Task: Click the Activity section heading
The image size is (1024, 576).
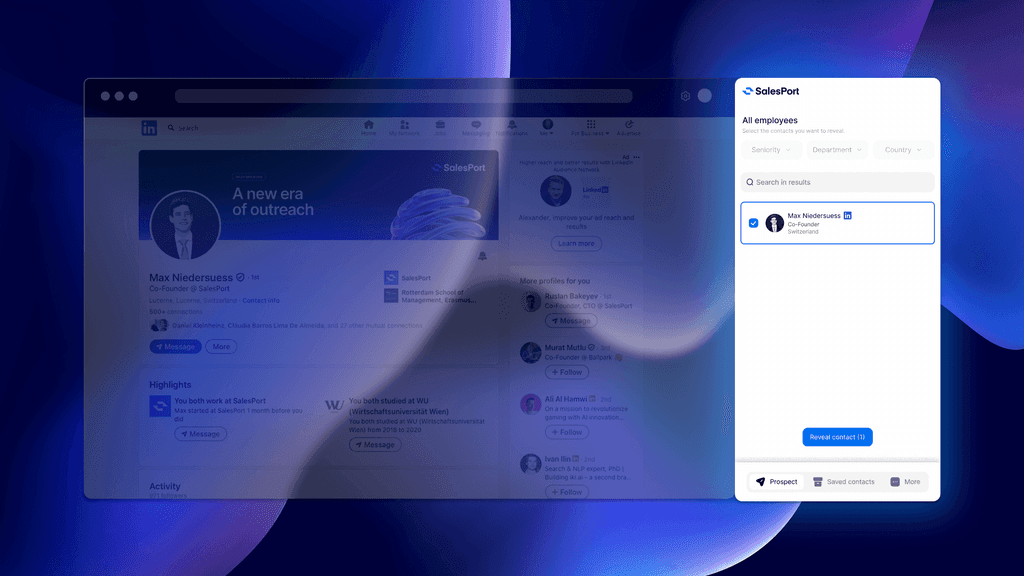Action: (x=165, y=487)
